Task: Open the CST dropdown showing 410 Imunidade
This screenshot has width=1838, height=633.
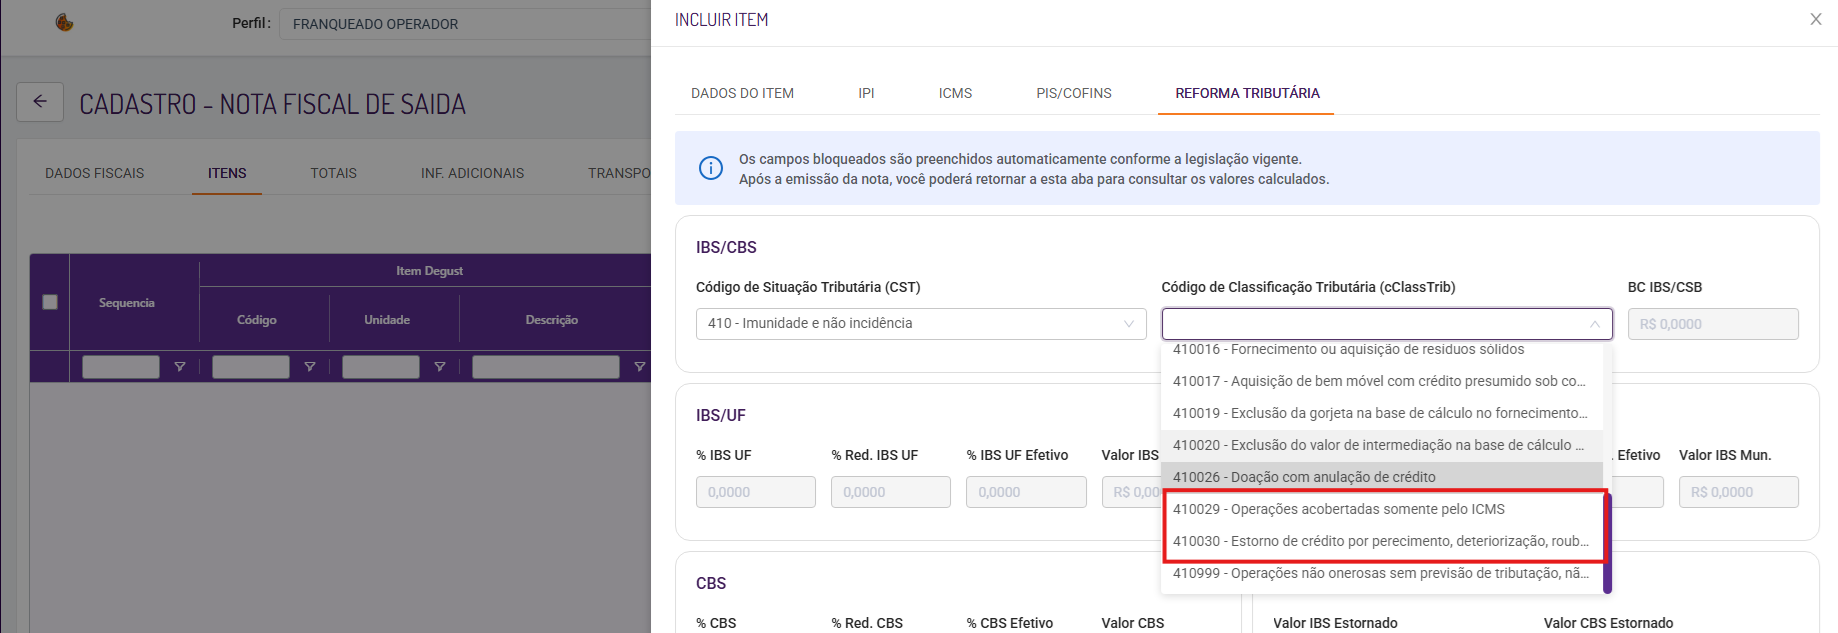Action: tap(920, 324)
